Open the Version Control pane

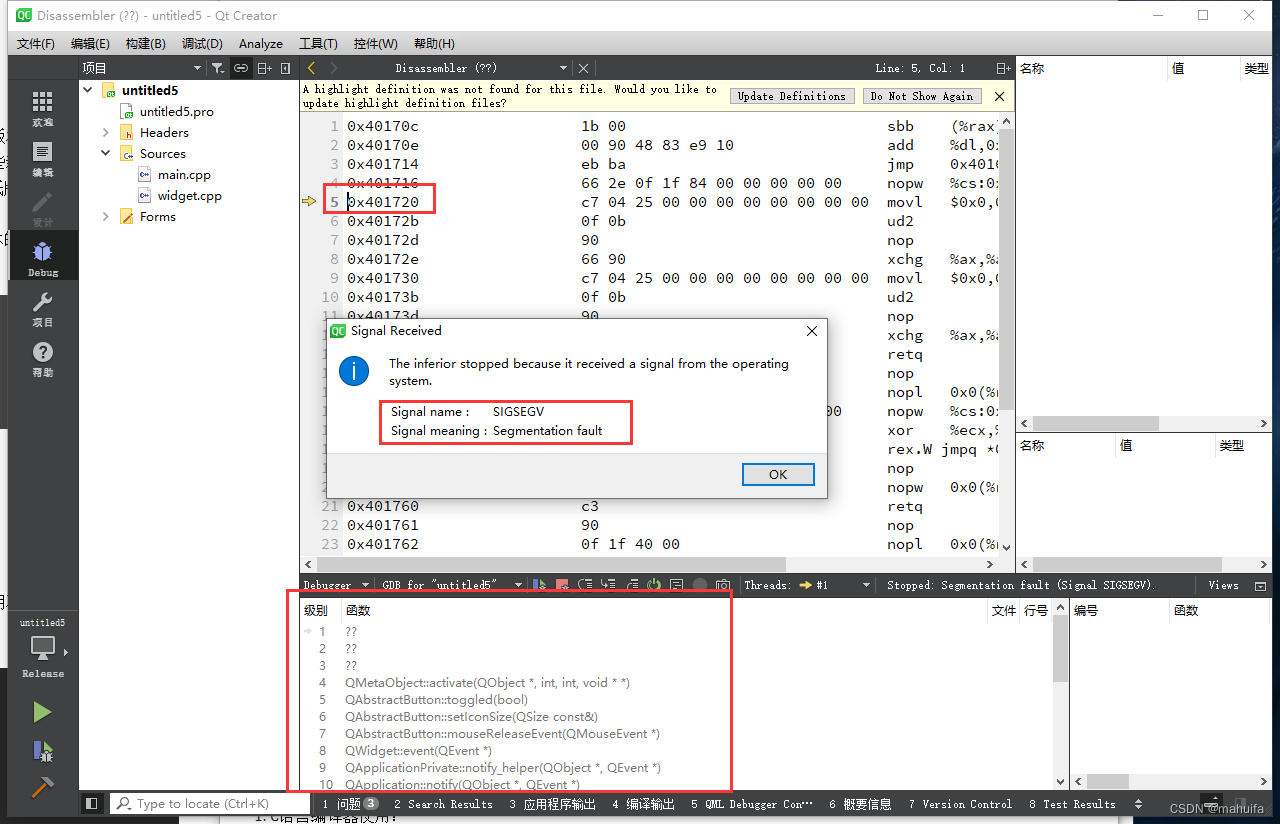(x=960, y=804)
